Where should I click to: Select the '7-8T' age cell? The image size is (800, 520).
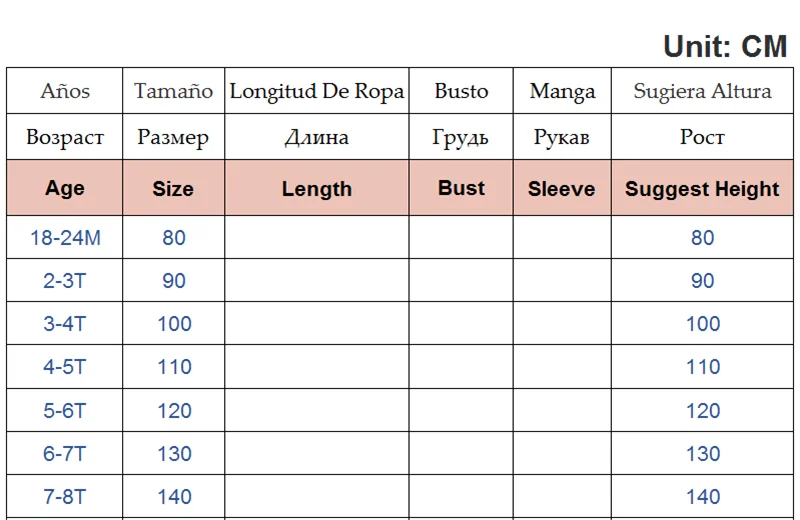click(65, 497)
